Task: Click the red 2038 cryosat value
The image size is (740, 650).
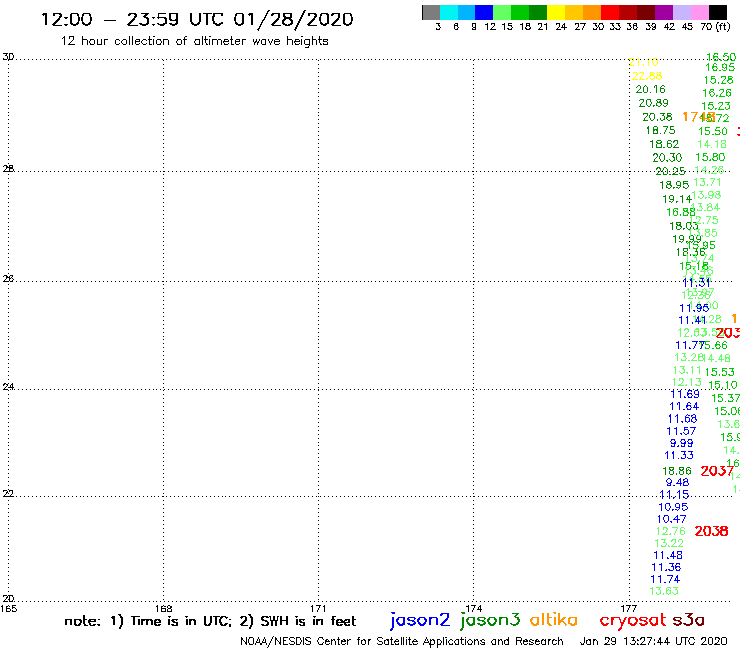Action: click(711, 531)
